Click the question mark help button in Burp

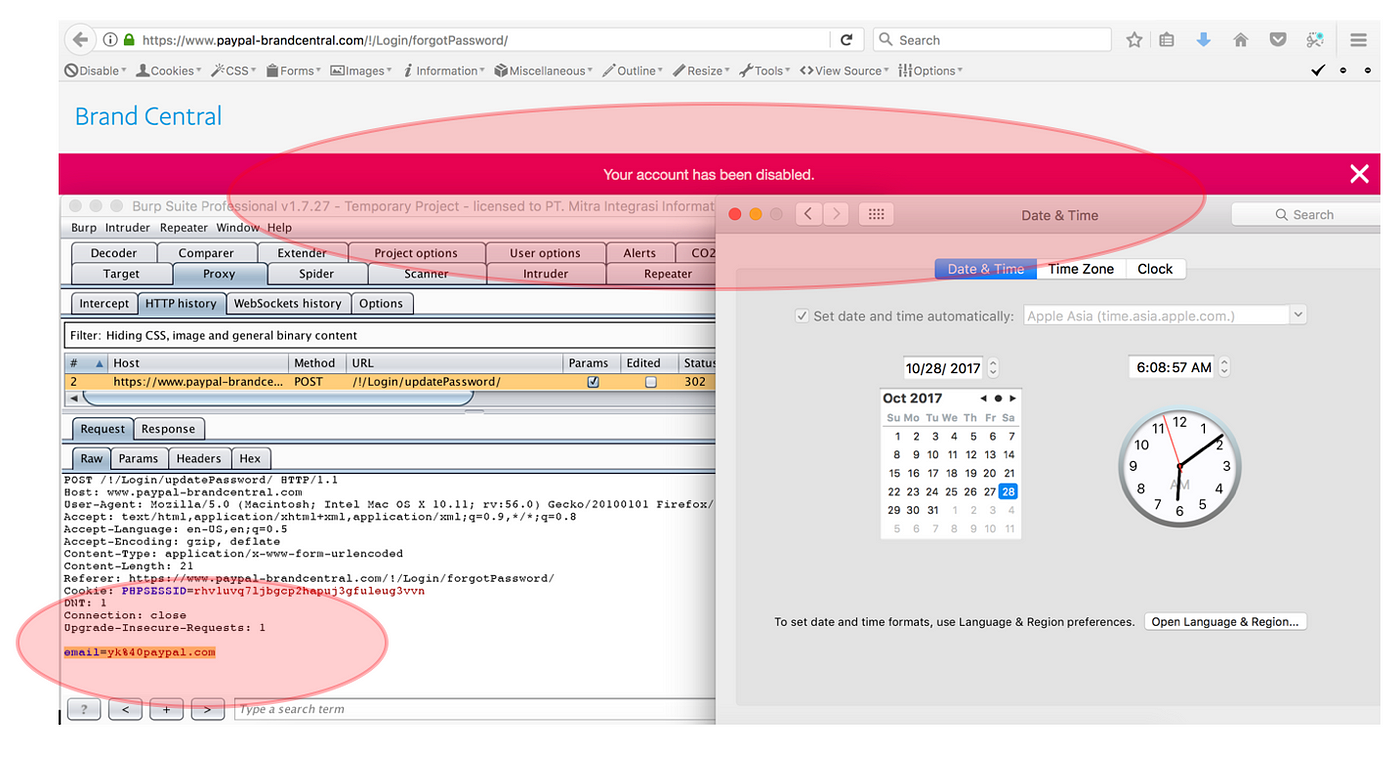pos(84,709)
